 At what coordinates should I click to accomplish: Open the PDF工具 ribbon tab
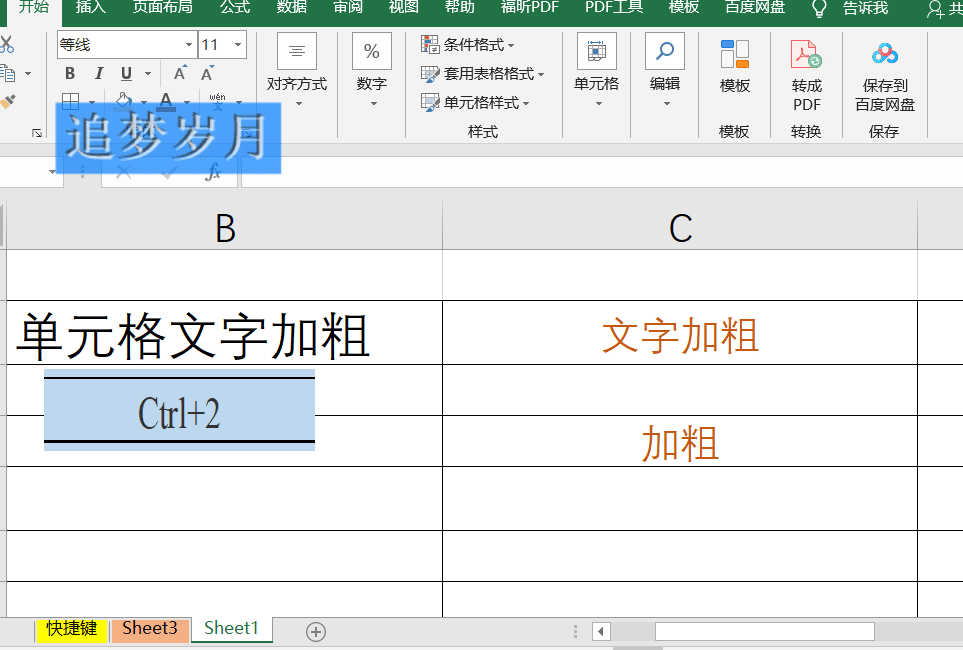tap(614, 7)
